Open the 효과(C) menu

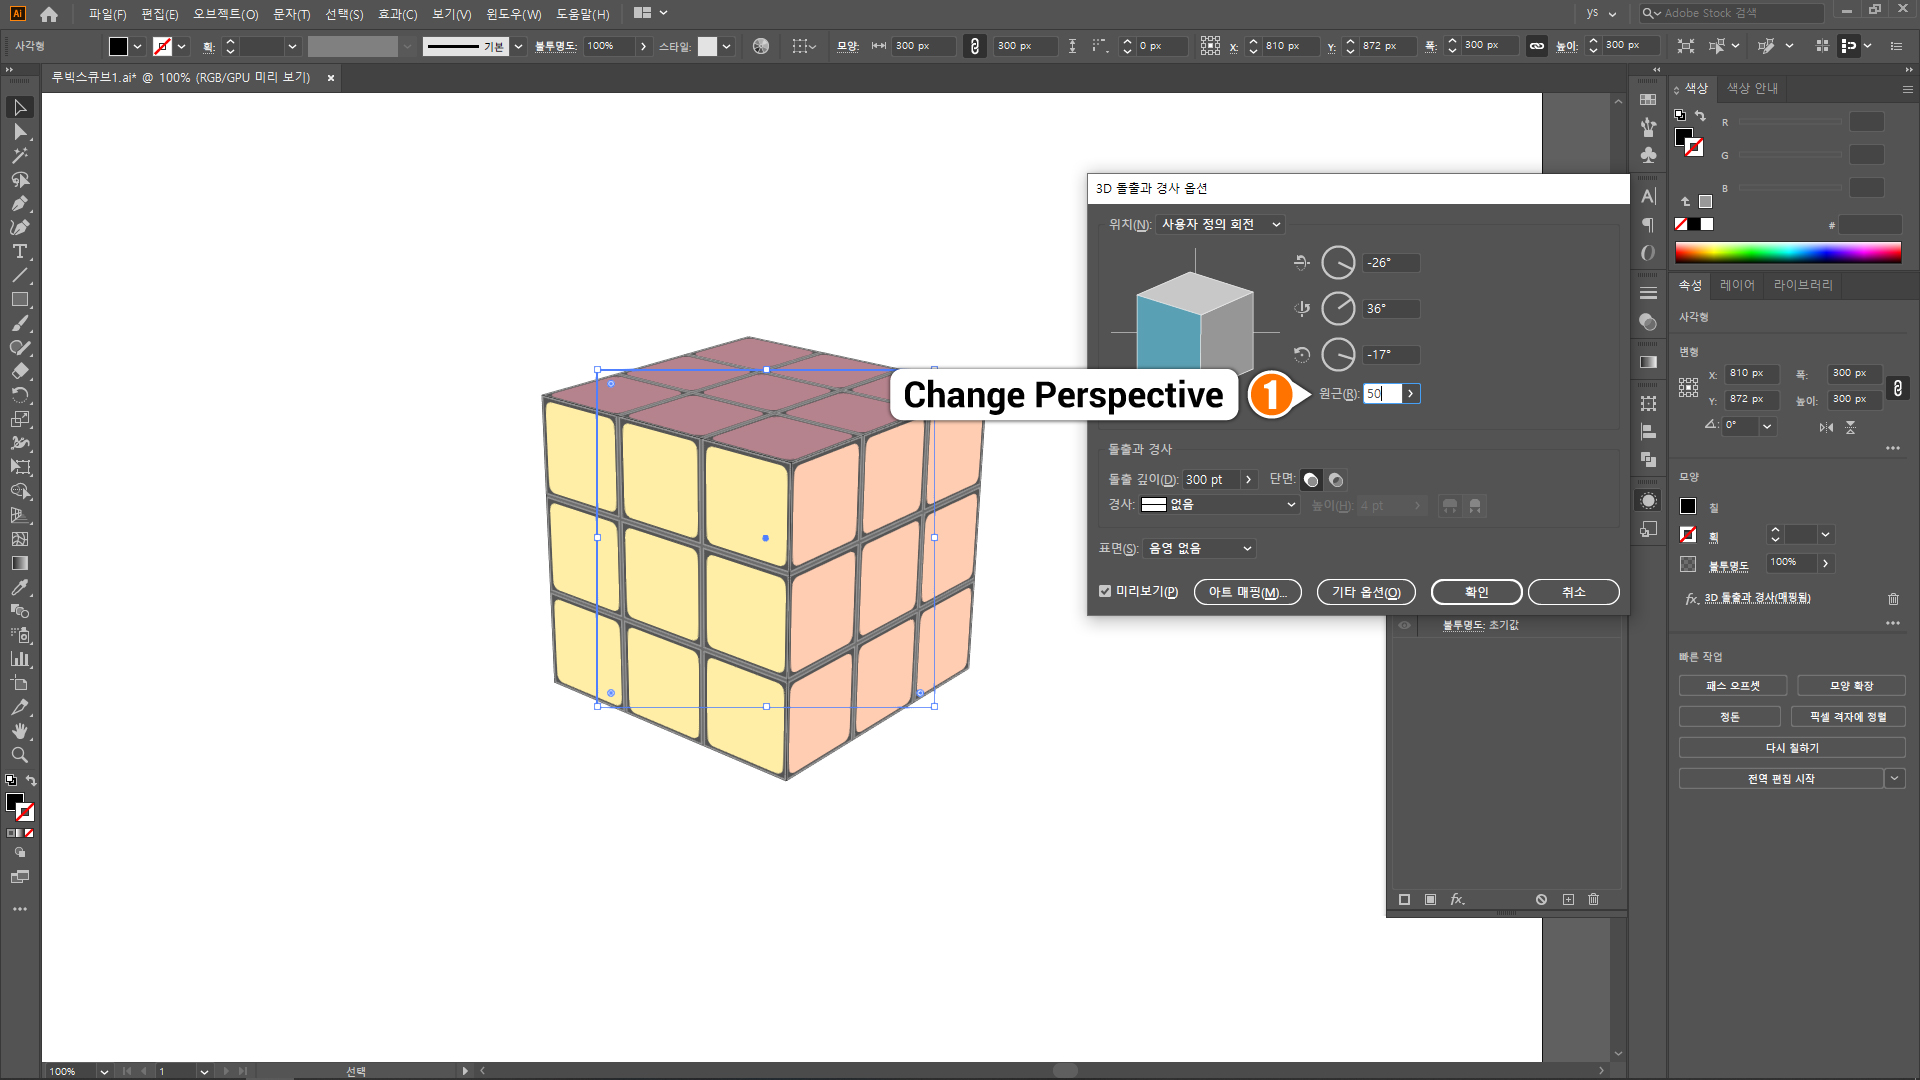point(397,14)
